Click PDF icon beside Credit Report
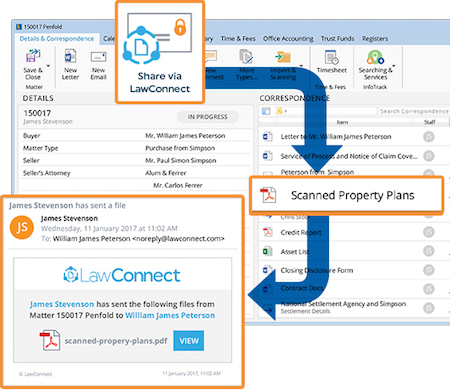 click(268, 232)
